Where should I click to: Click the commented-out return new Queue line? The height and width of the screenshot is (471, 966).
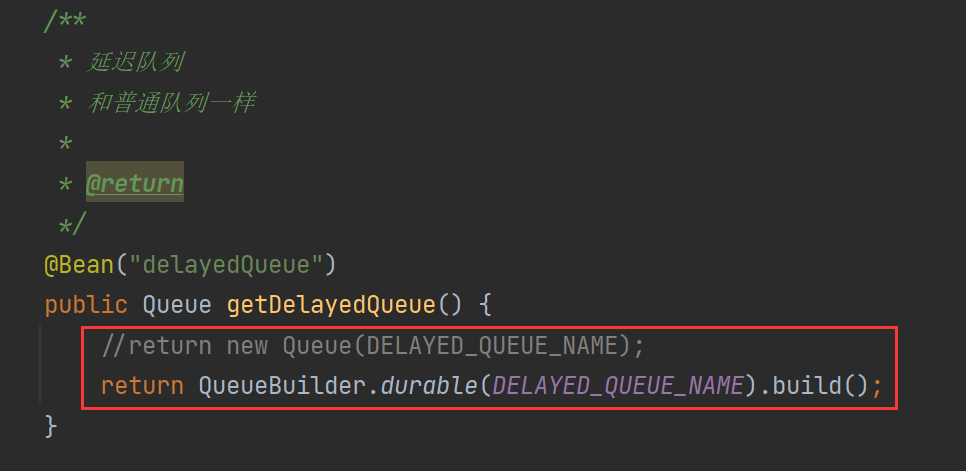click(373, 346)
